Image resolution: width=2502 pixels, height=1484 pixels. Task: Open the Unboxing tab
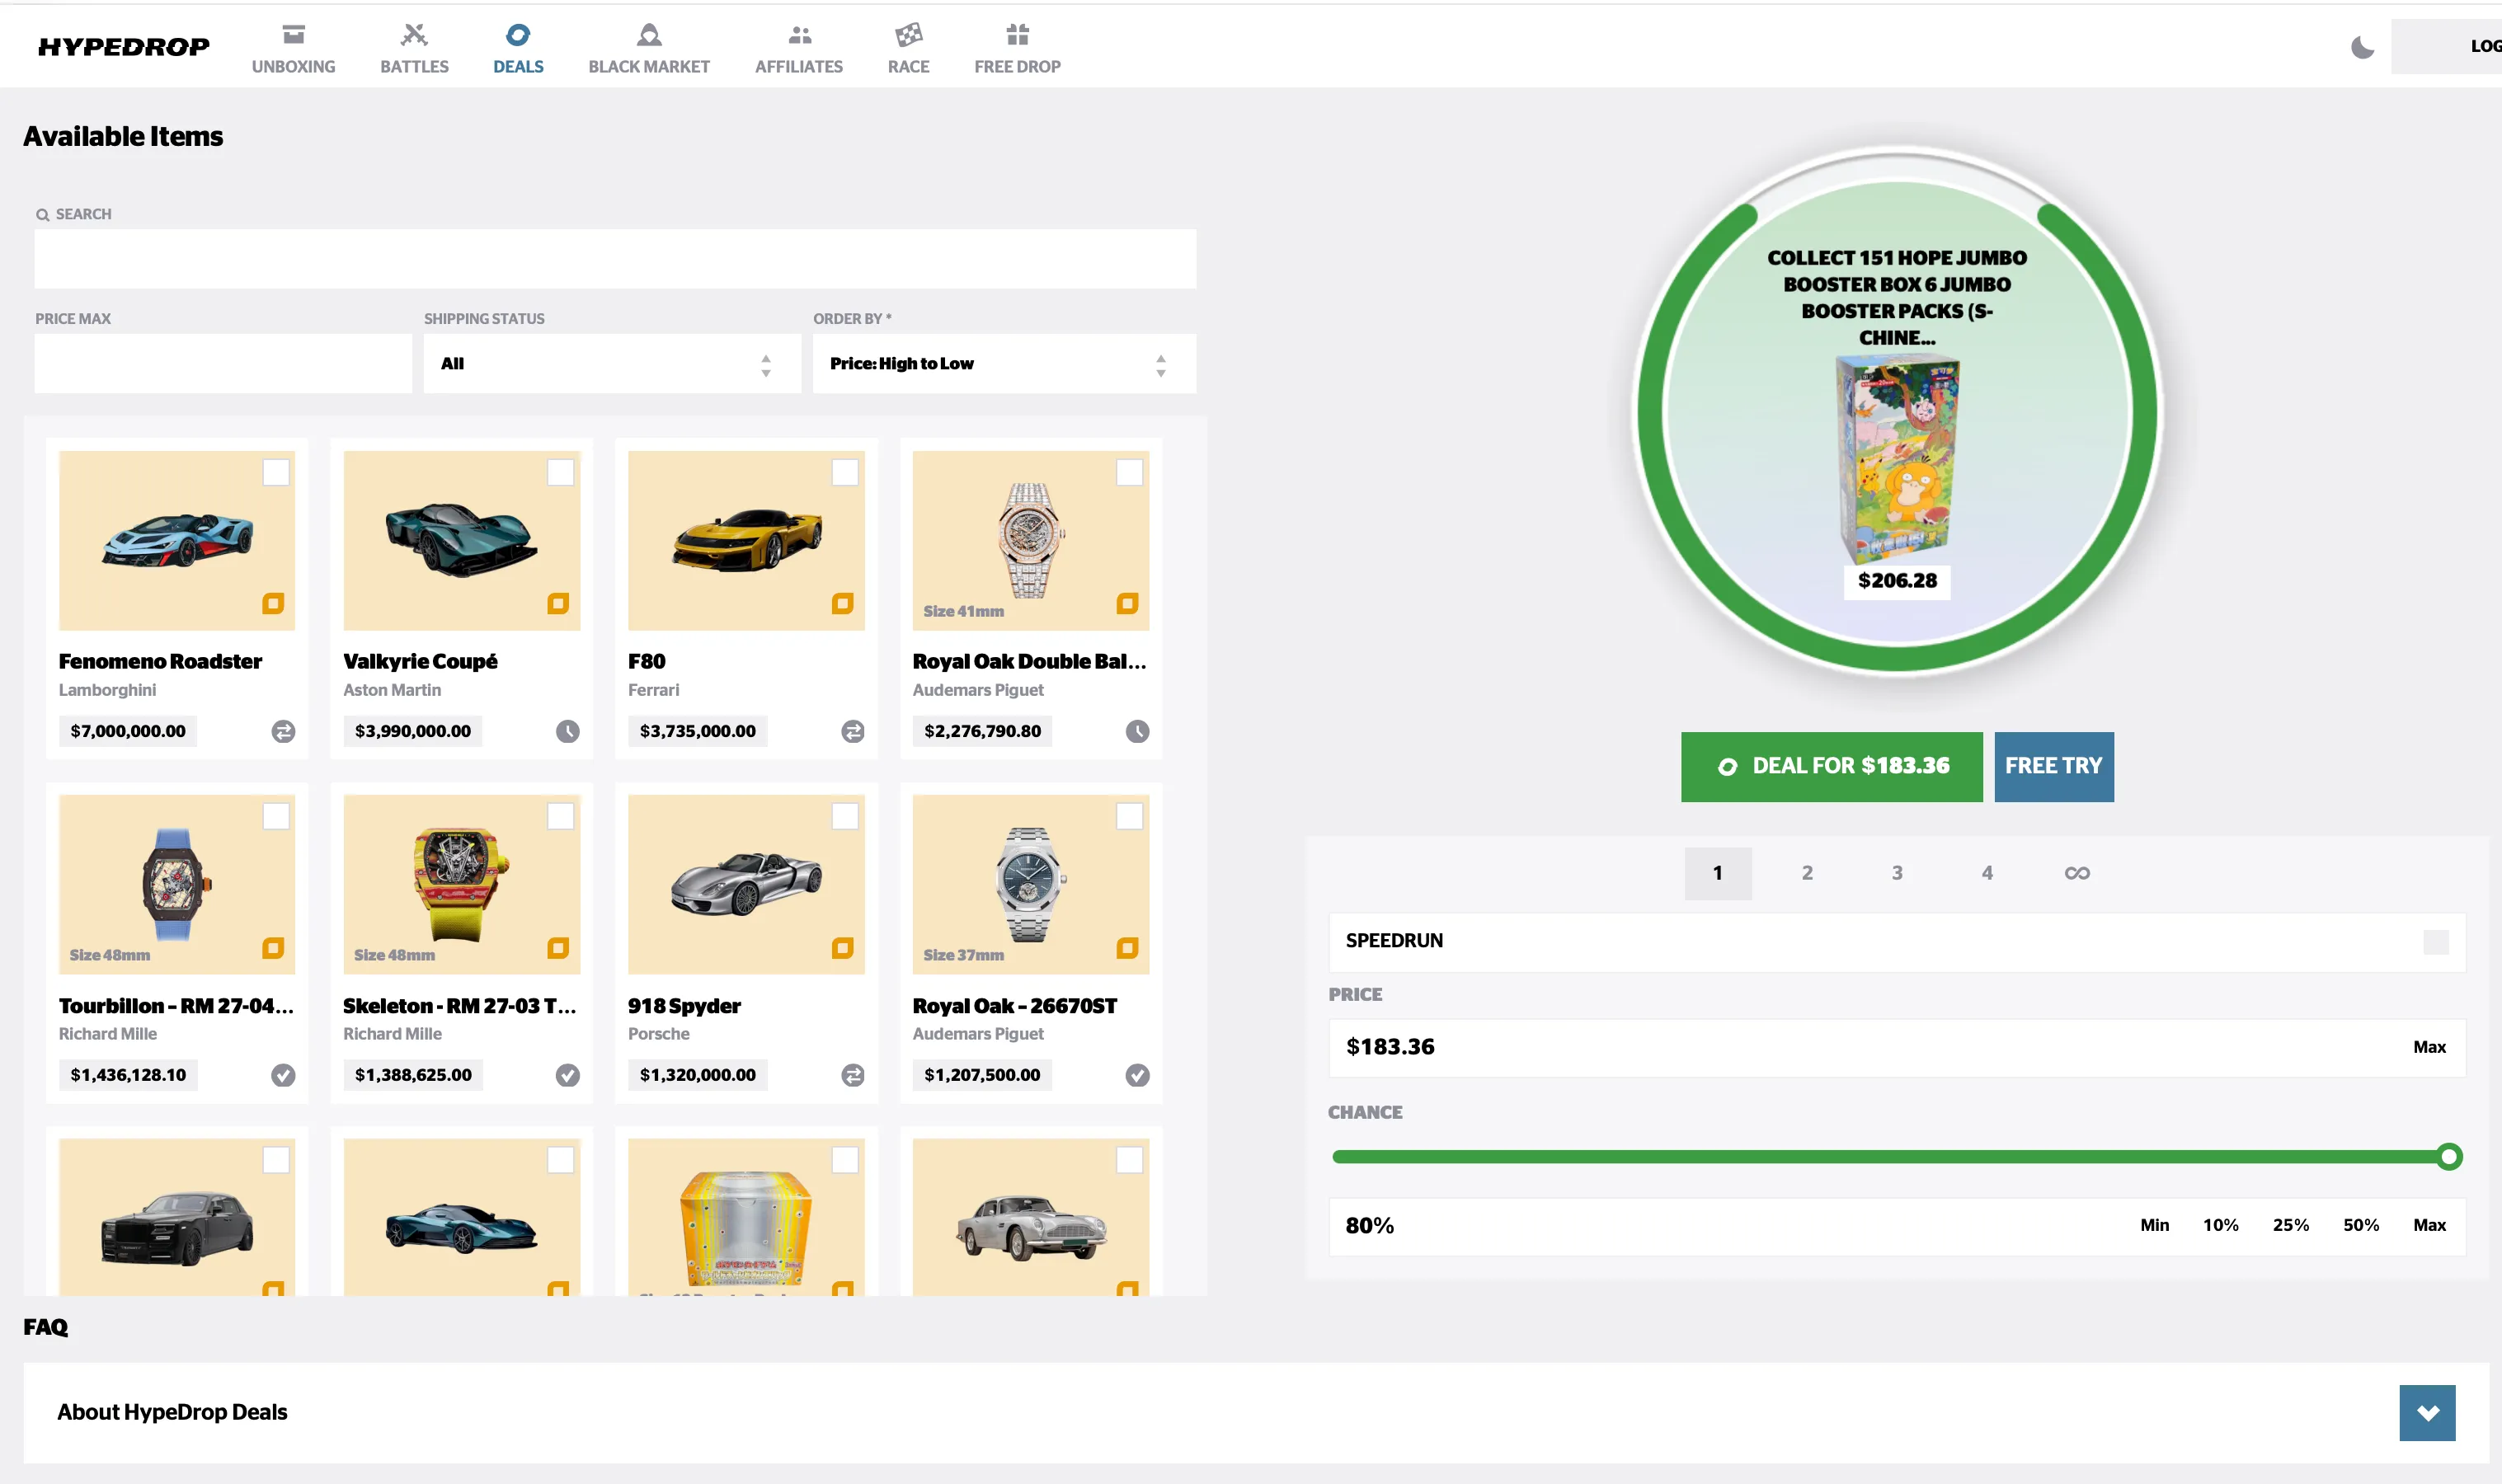coord(293,49)
